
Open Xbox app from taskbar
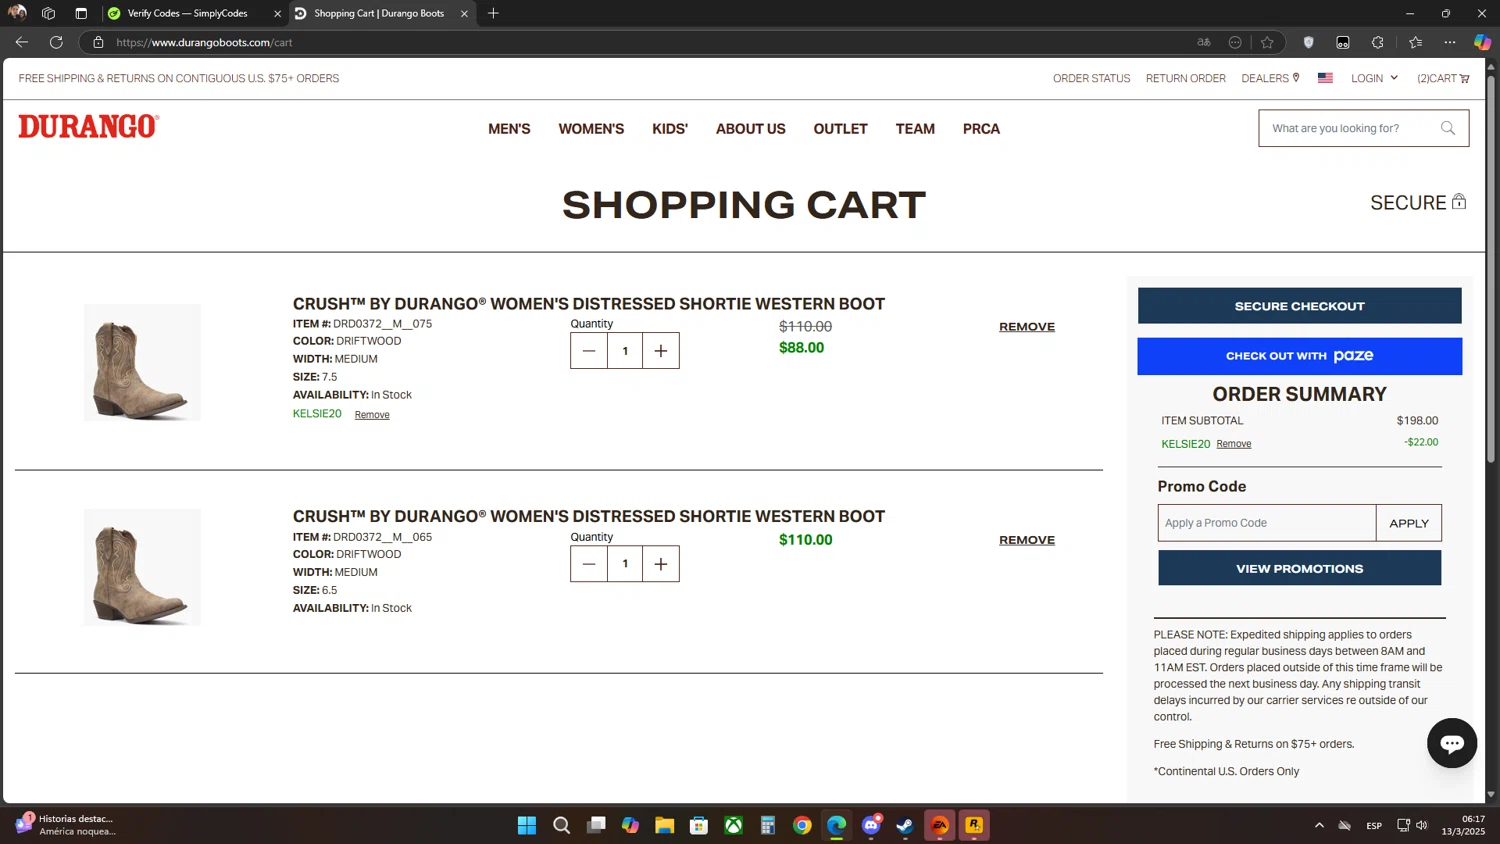tap(734, 825)
